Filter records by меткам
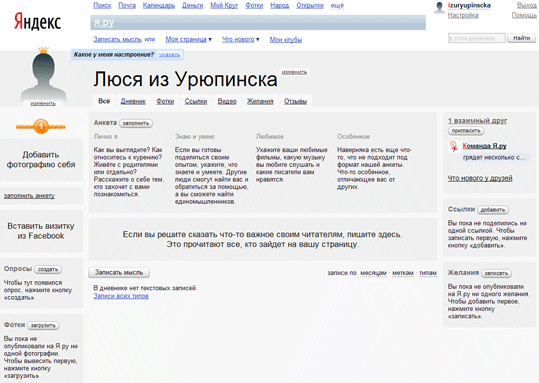This screenshot has width=539, height=383. pos(403,273)
